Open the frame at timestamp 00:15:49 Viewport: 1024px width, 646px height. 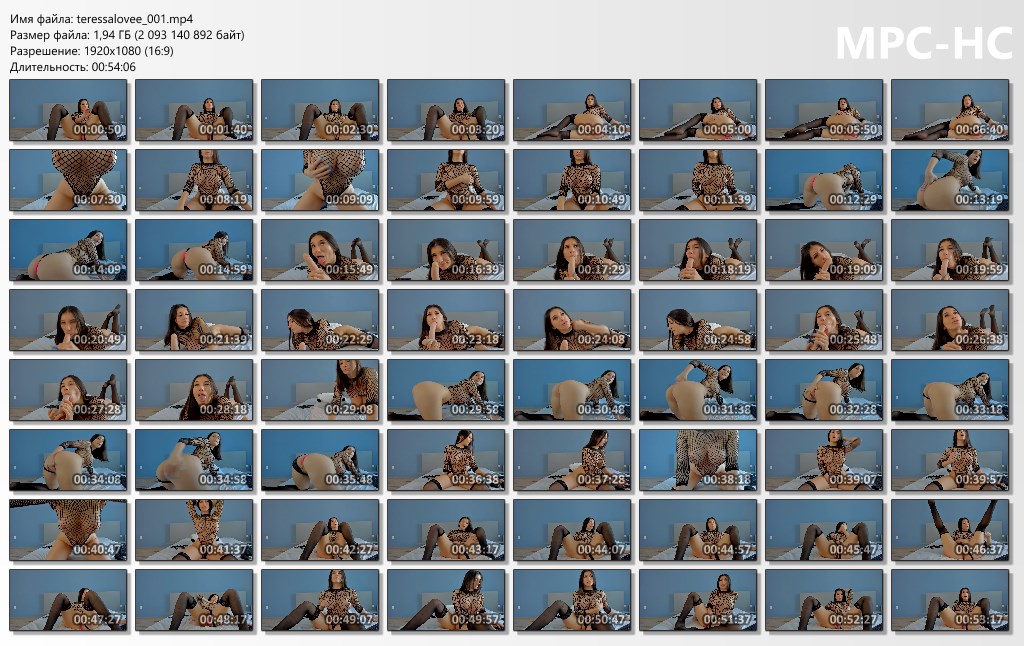[x=320, y=250]
